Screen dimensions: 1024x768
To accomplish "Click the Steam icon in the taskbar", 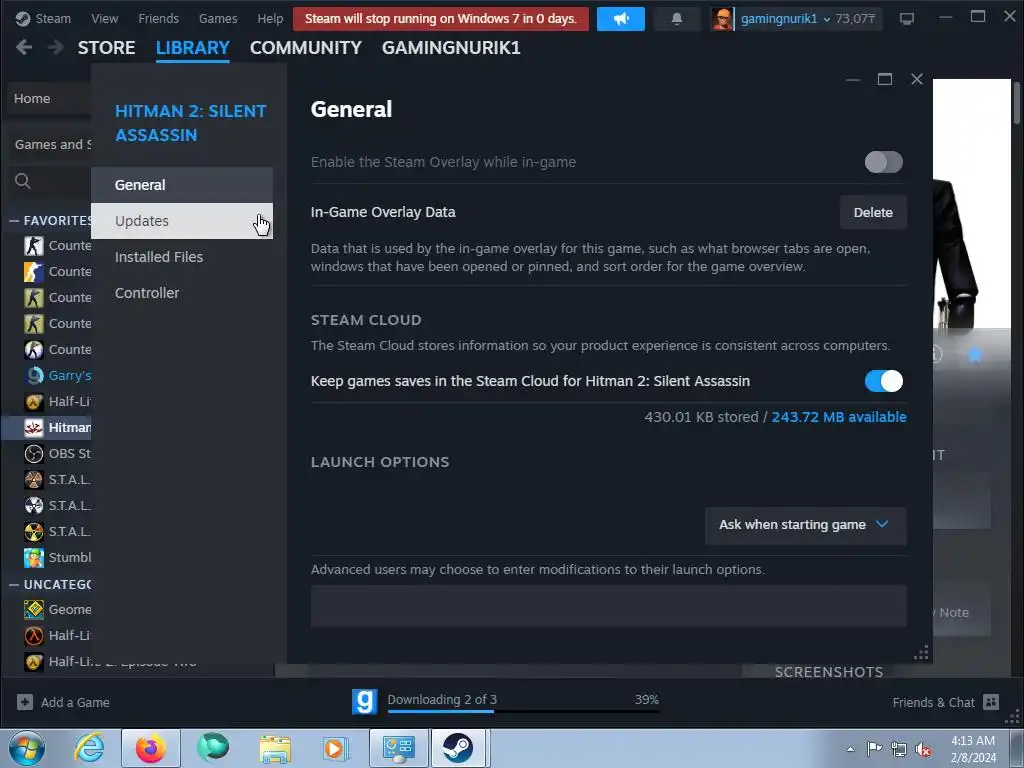I will 458,748.
